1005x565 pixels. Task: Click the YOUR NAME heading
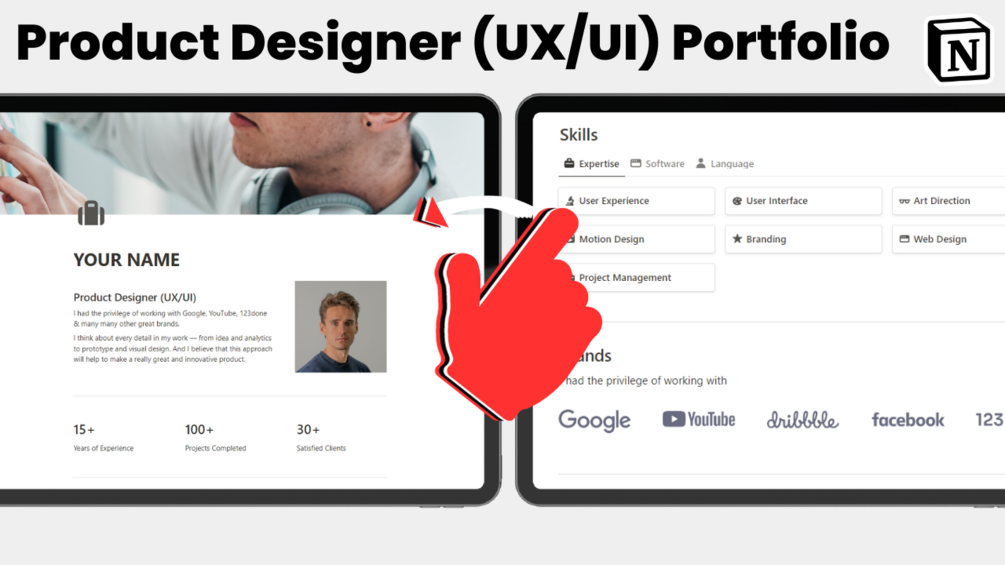click(x=126, y=260)
